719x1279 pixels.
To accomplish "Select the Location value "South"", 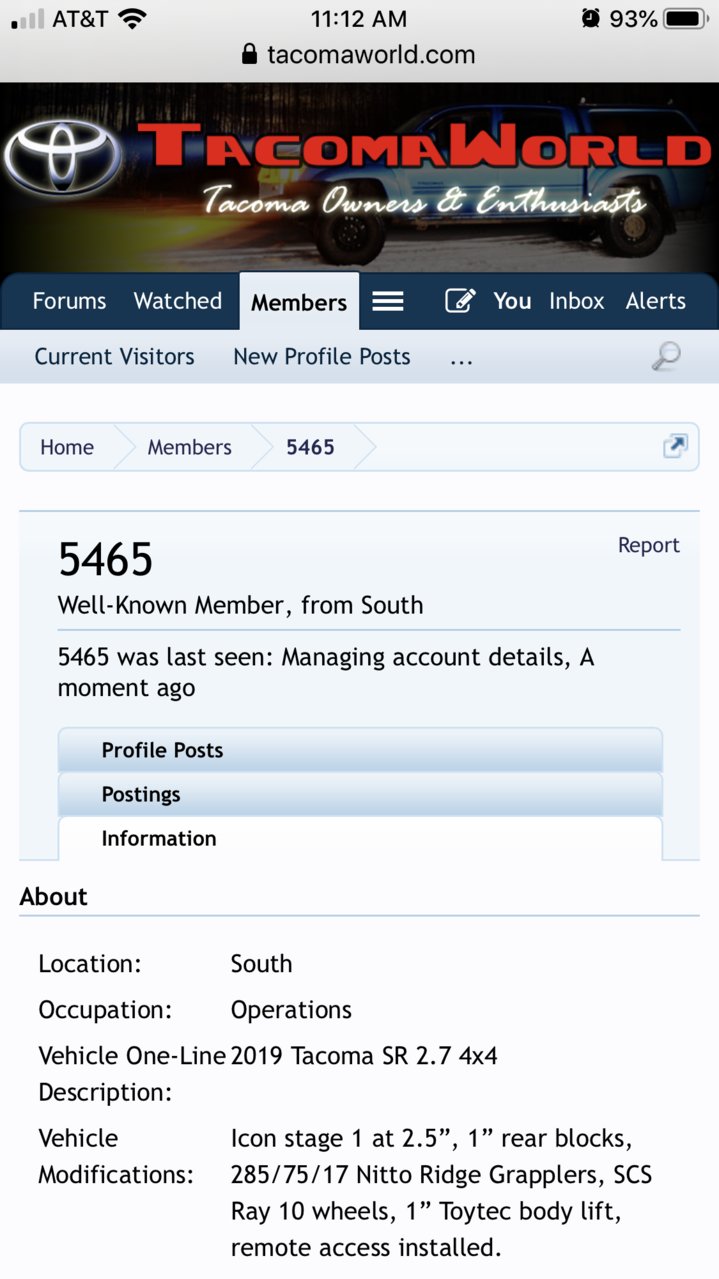I will pos(261,964).
